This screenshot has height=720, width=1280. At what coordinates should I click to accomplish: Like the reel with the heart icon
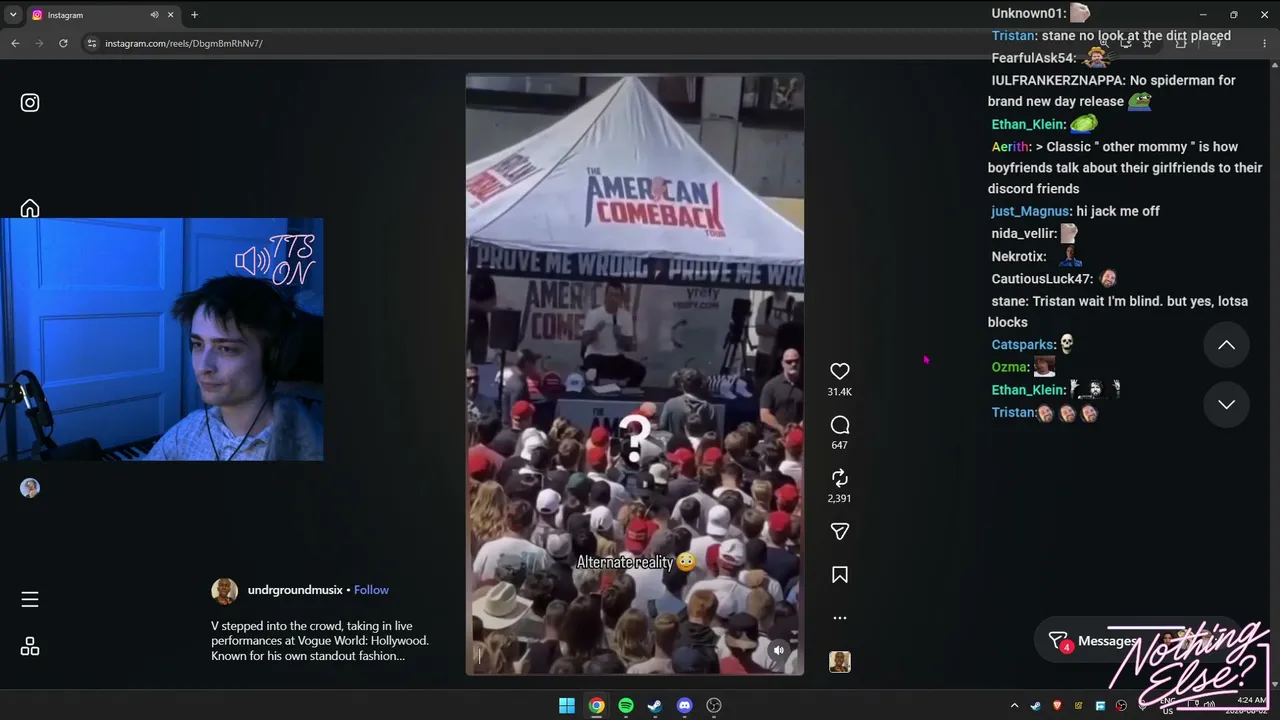click(x=840, y=371)
